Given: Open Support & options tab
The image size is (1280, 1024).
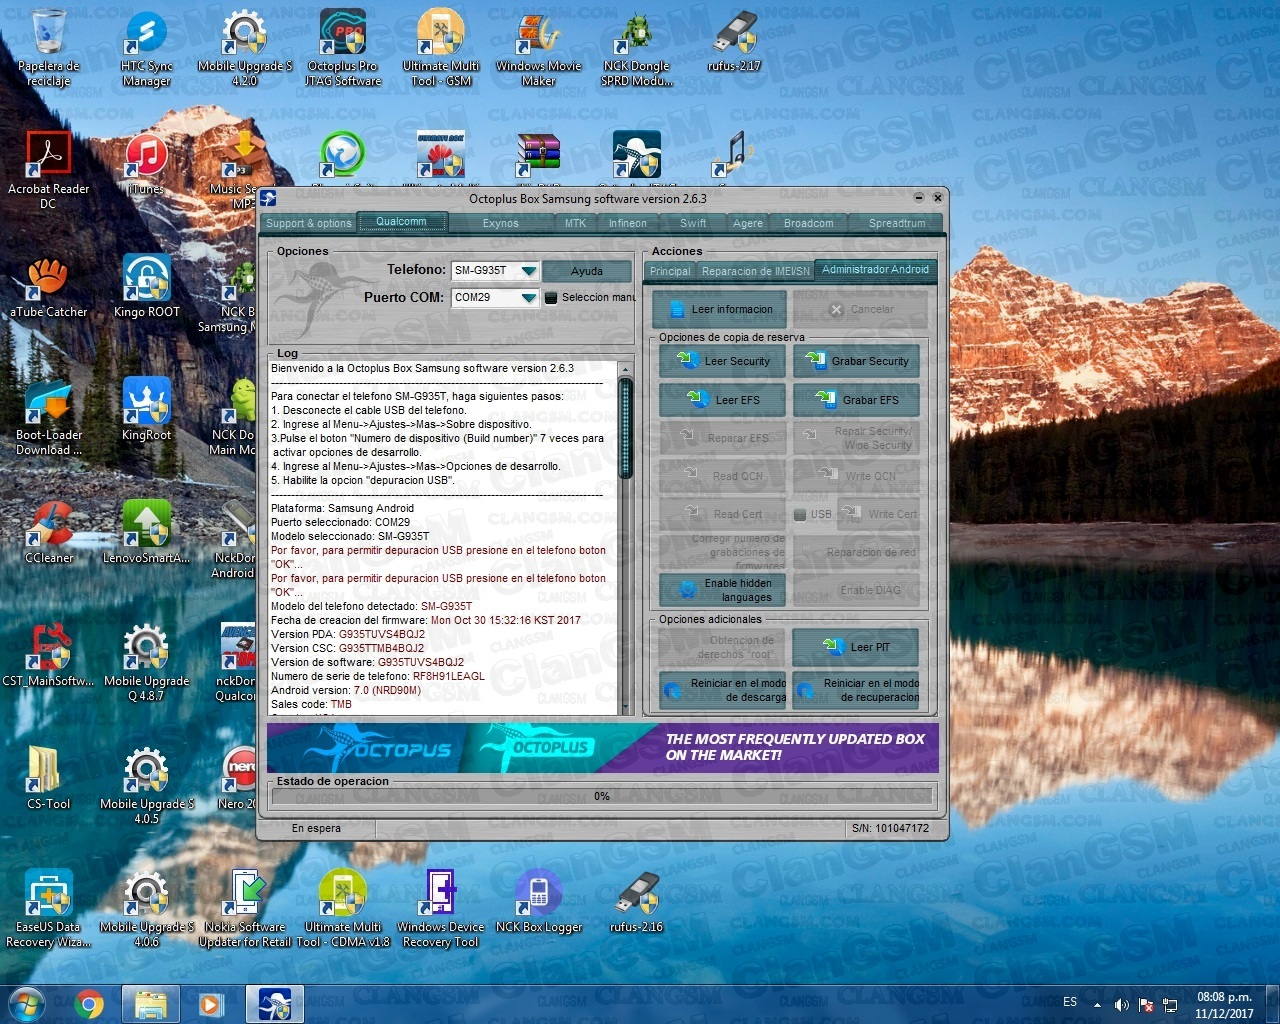Looking at the screenshot, I should pyautogui.click(x=309, y=223).
